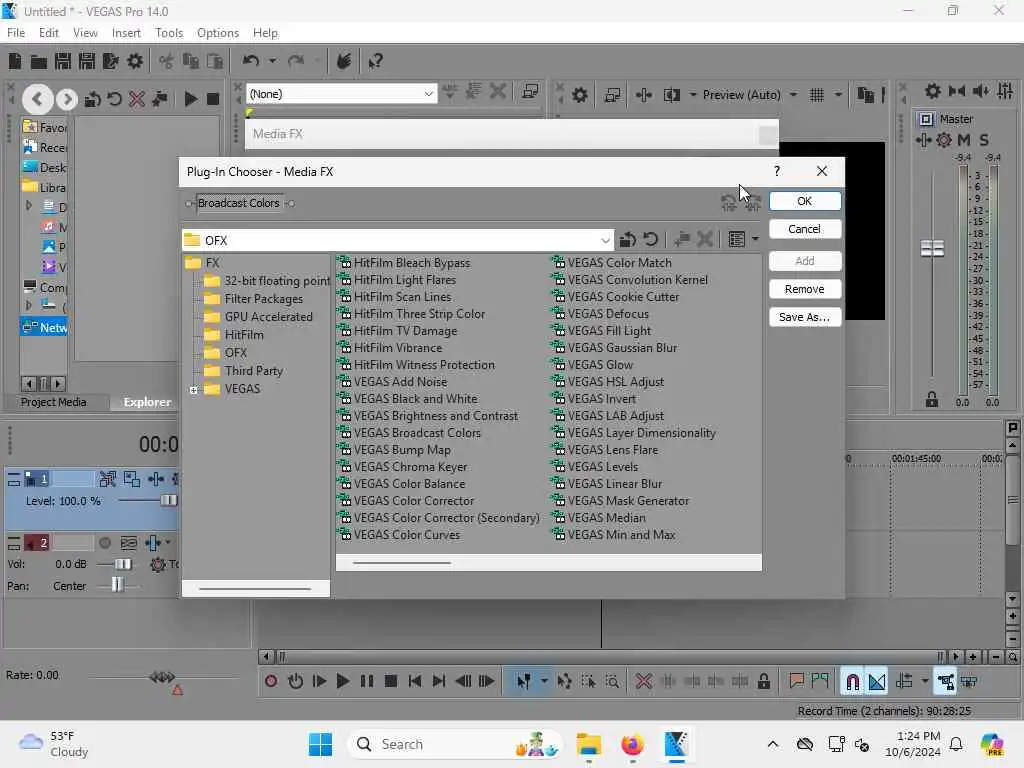The image size is (1024, 768).
Task: Toggle Mute on the Master bus
Action: tap(964, 140)
